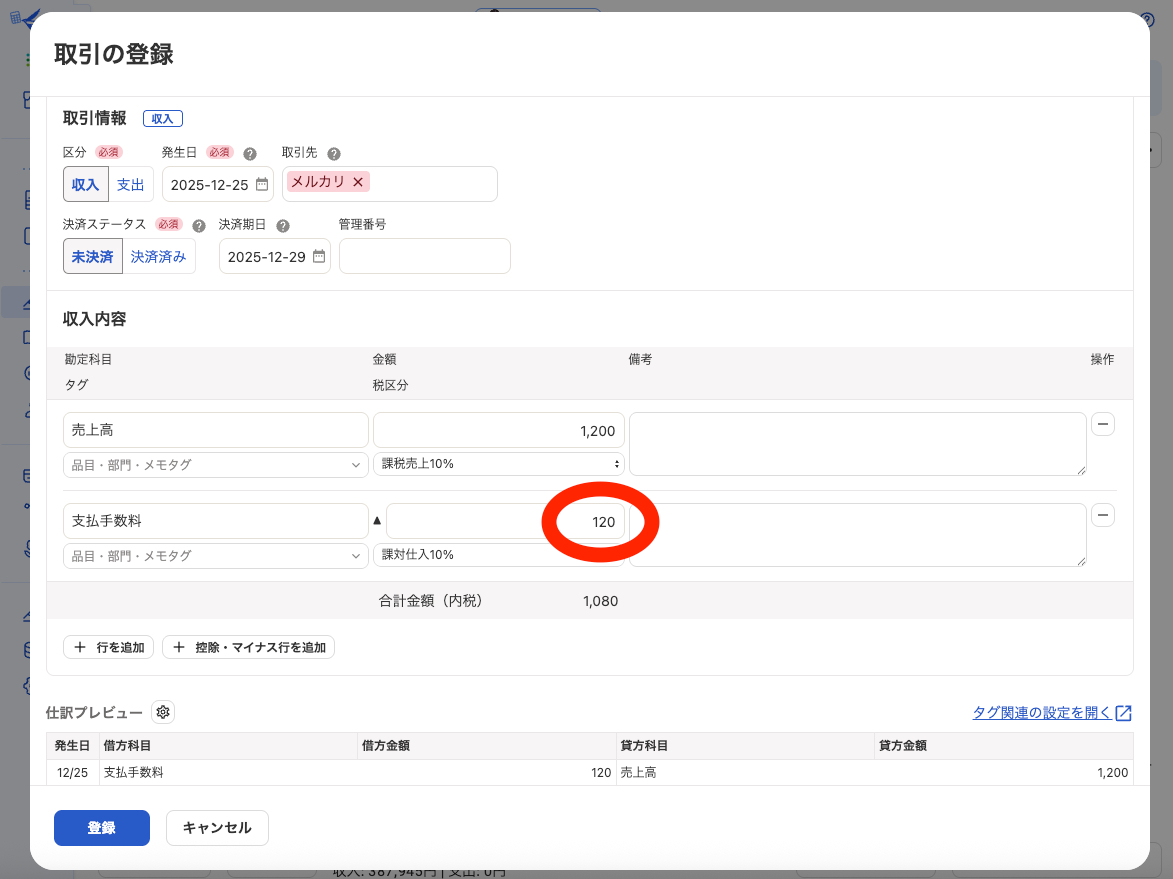Click 控除・マイナス行を追加 button
The width and height of the screenshot is (1173, 879).
point(248,647)
